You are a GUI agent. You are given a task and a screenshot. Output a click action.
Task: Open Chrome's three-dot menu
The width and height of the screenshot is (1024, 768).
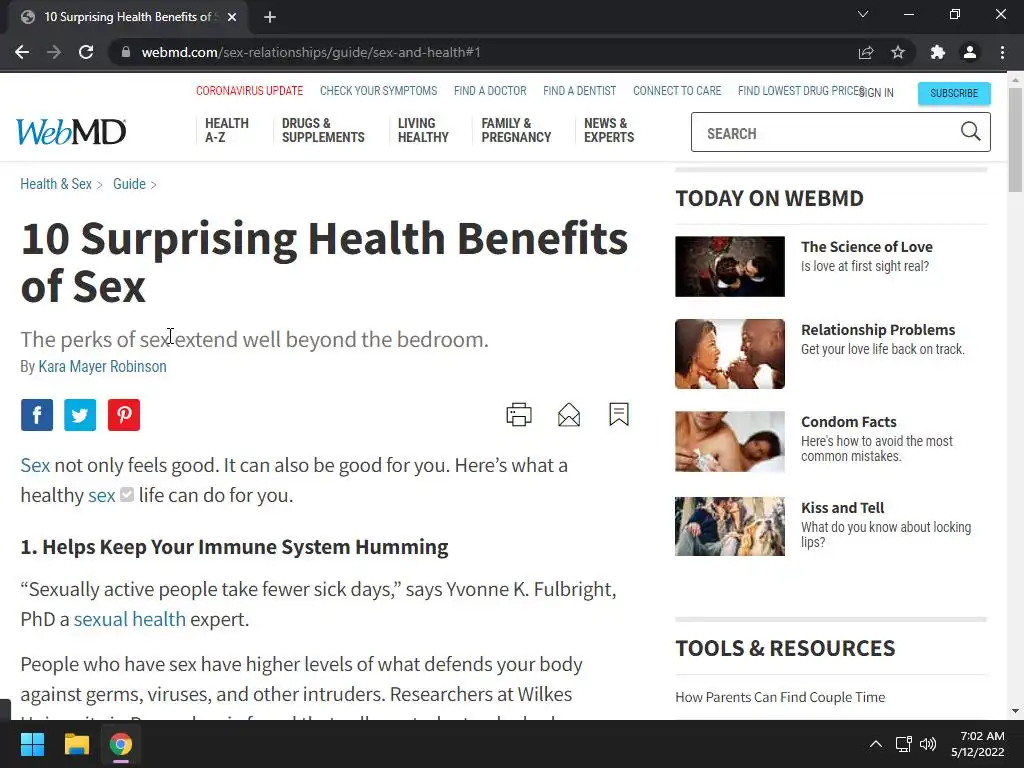tap(1002, 52)
